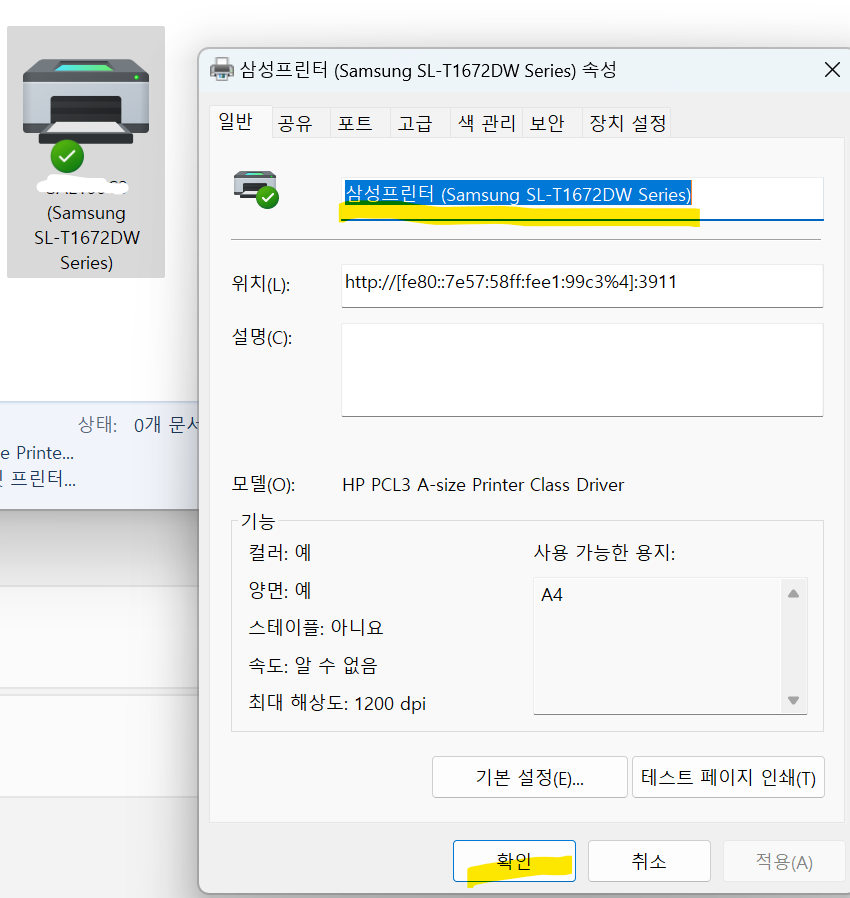
Task: Click the printer name input field
Action: [x=582, y=199]
